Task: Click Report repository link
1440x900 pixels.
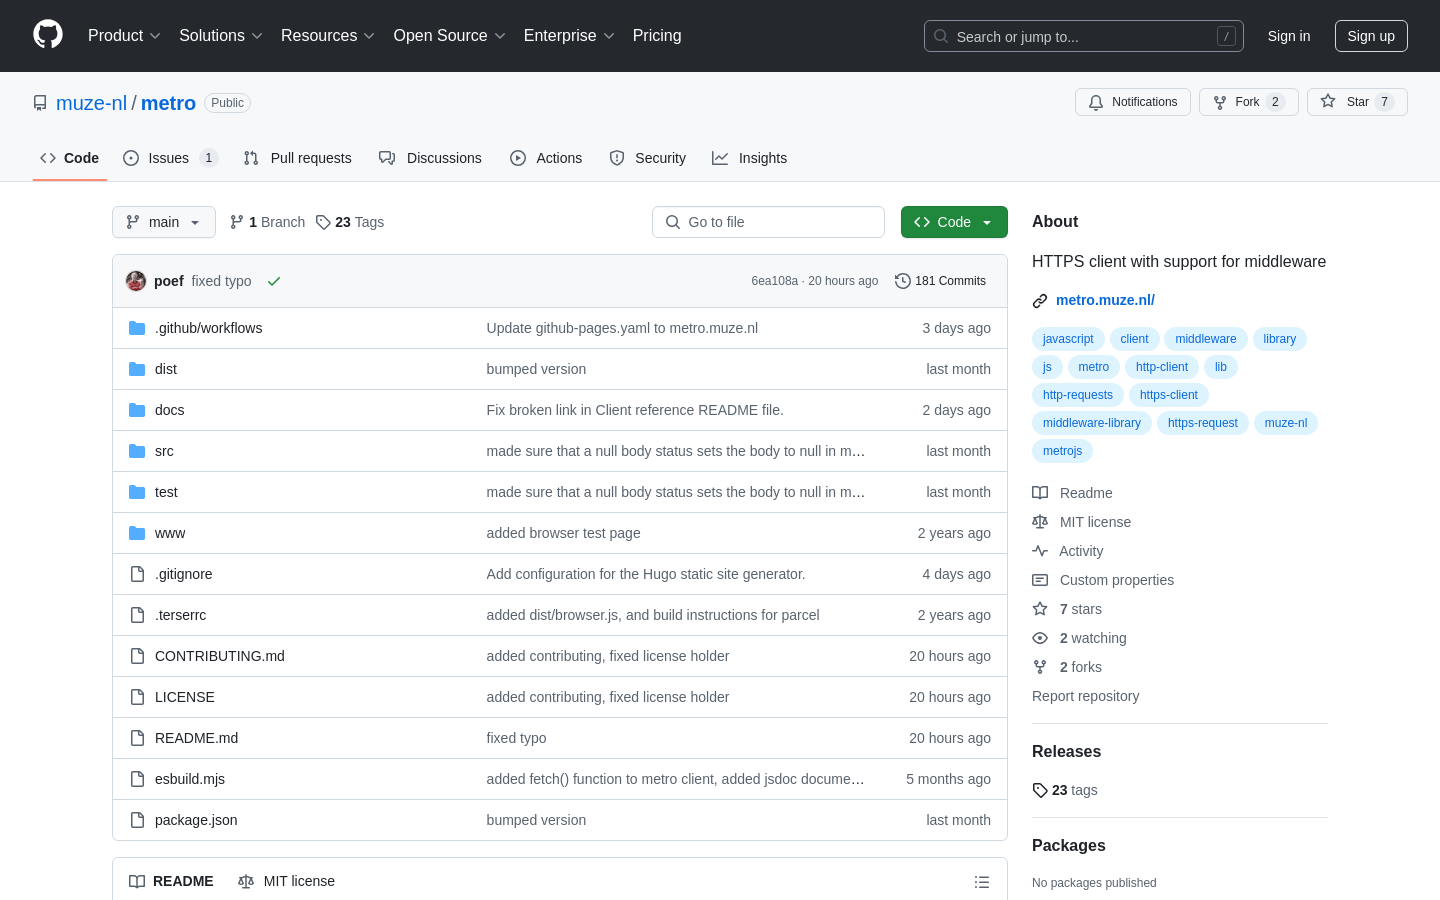Action: point(1085,696)
